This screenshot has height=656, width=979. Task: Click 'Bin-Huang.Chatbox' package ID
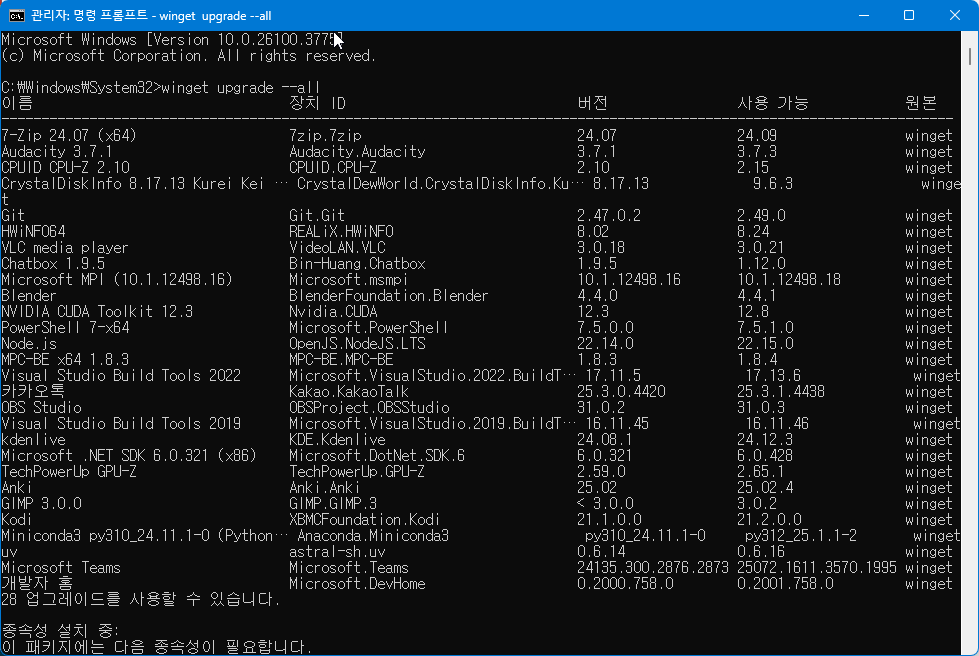tap(357, 264)
